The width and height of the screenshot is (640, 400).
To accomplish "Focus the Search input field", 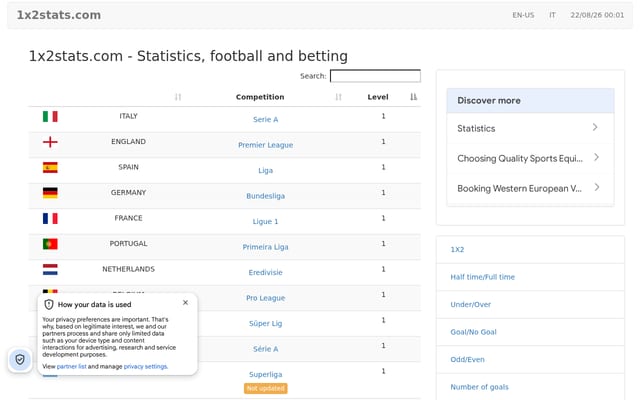I will point(375,76).
